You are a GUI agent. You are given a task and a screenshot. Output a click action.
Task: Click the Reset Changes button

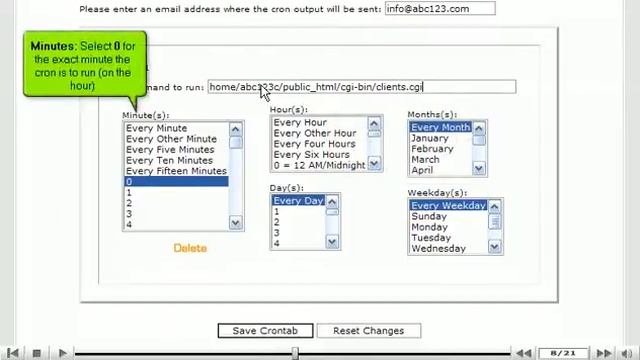click(x=369, y=331)
